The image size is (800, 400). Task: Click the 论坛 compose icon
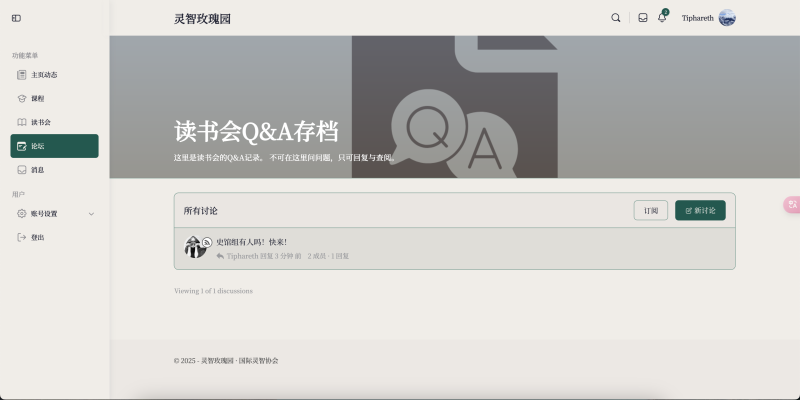point(21,146)
